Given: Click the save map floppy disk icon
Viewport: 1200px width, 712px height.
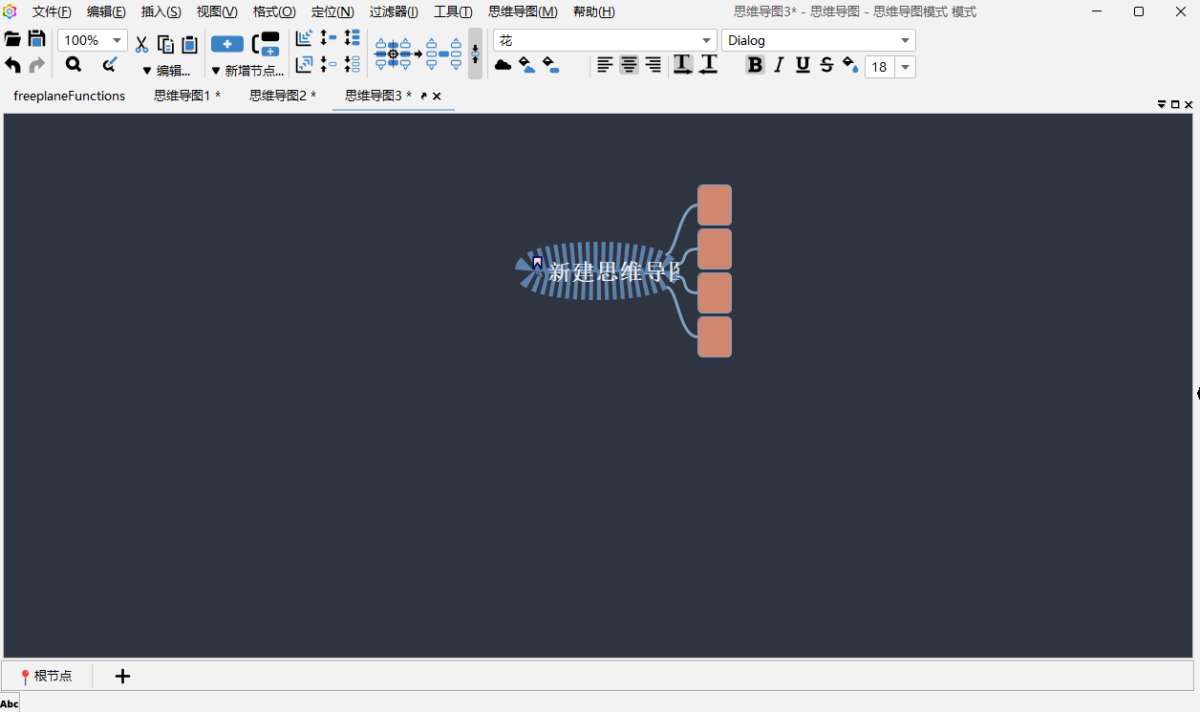Looking at the screenshot, I should (37, 40).
